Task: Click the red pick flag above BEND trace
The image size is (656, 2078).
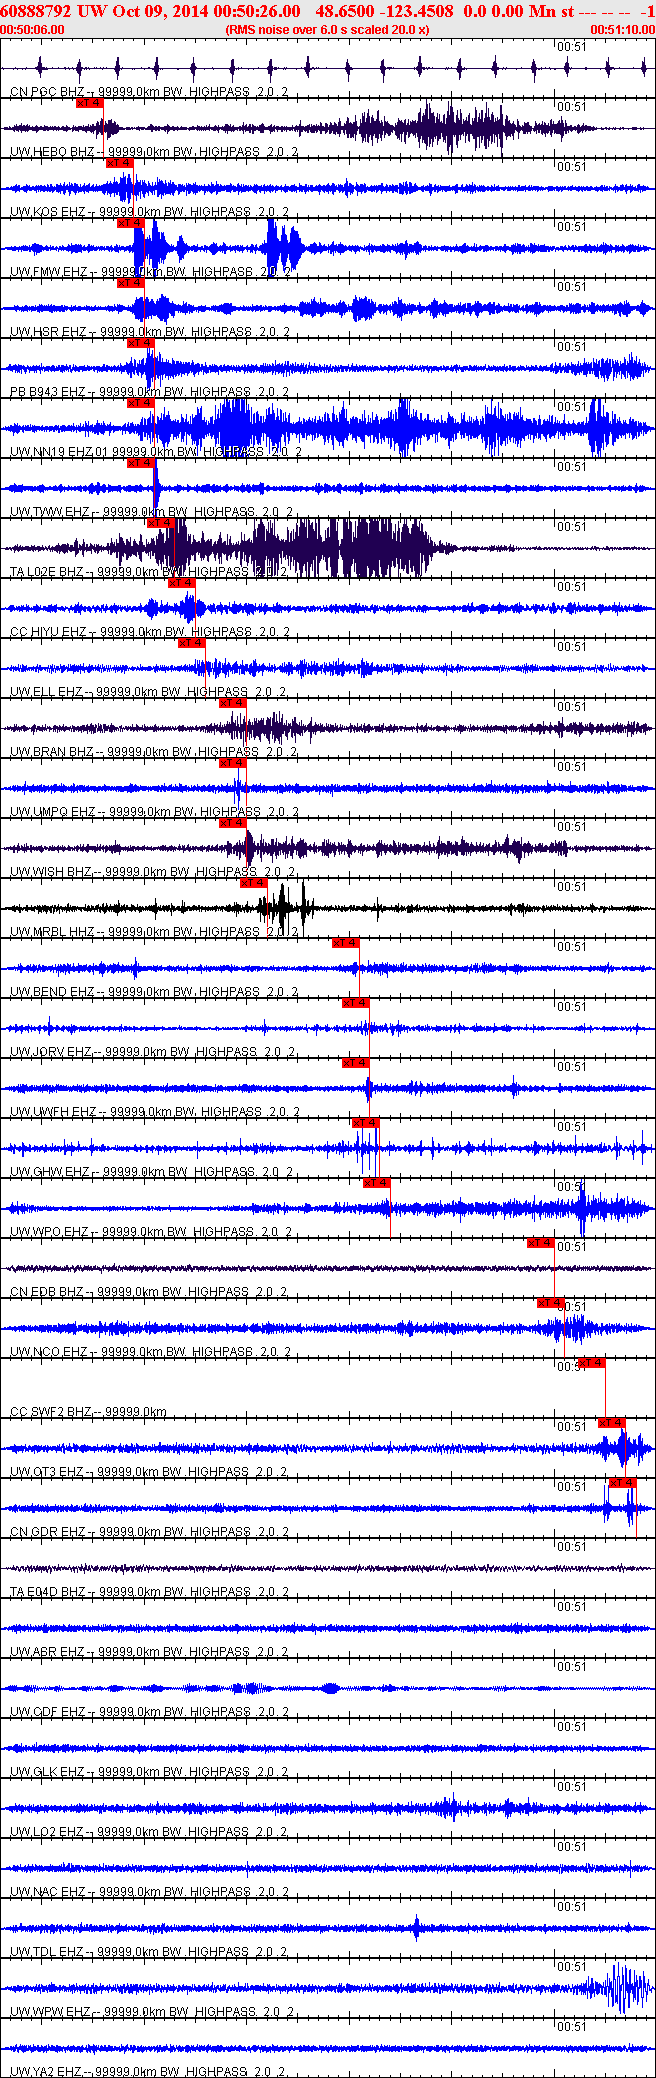Action: coord(346,943)
